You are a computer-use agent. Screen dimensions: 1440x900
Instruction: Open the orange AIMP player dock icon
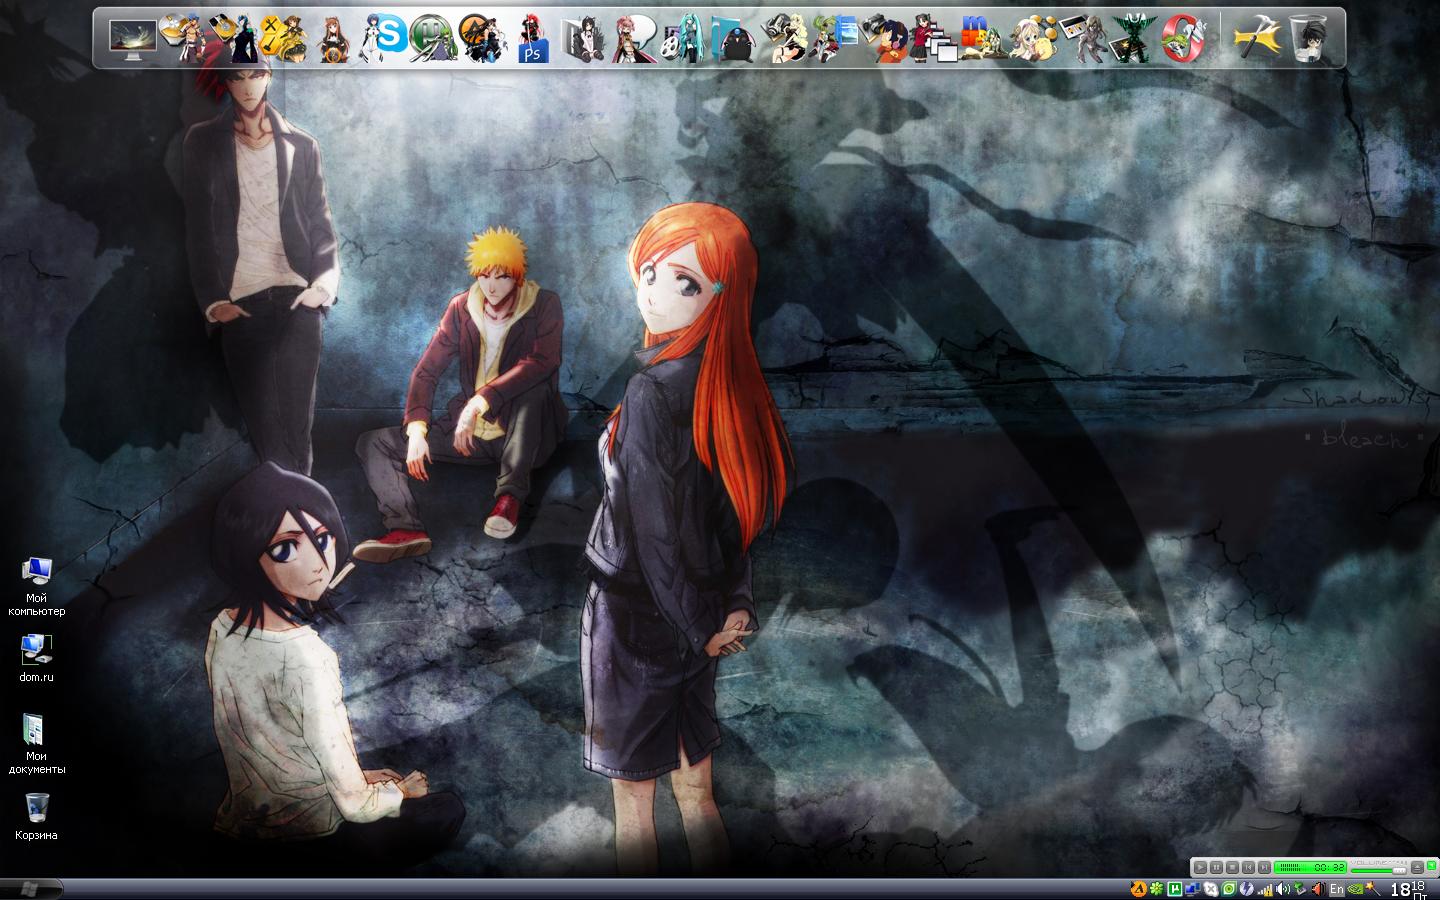pos(482,39)
